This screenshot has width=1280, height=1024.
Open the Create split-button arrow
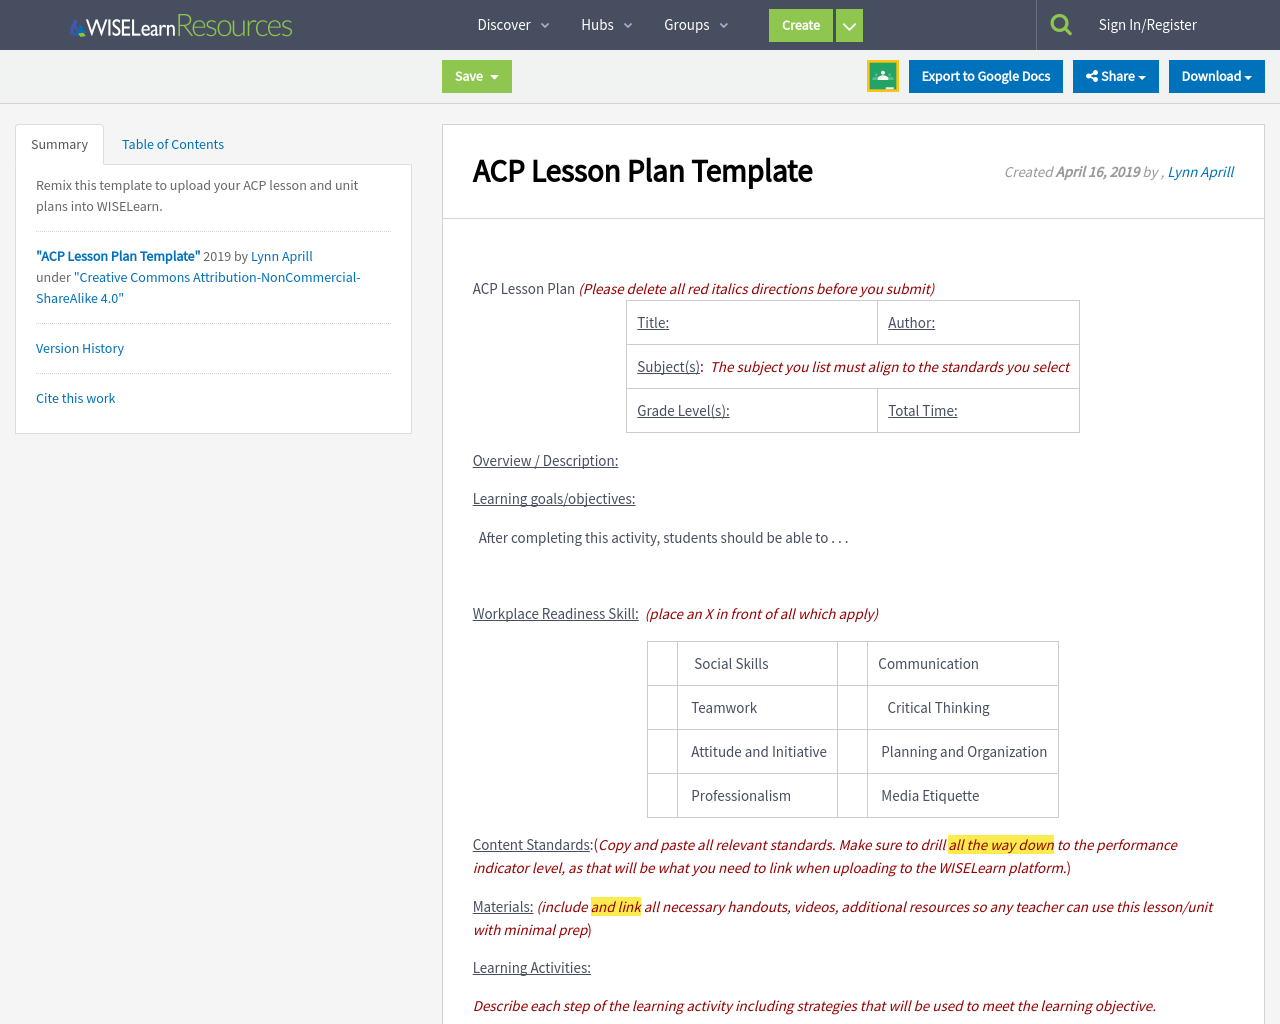coord(848,24)
